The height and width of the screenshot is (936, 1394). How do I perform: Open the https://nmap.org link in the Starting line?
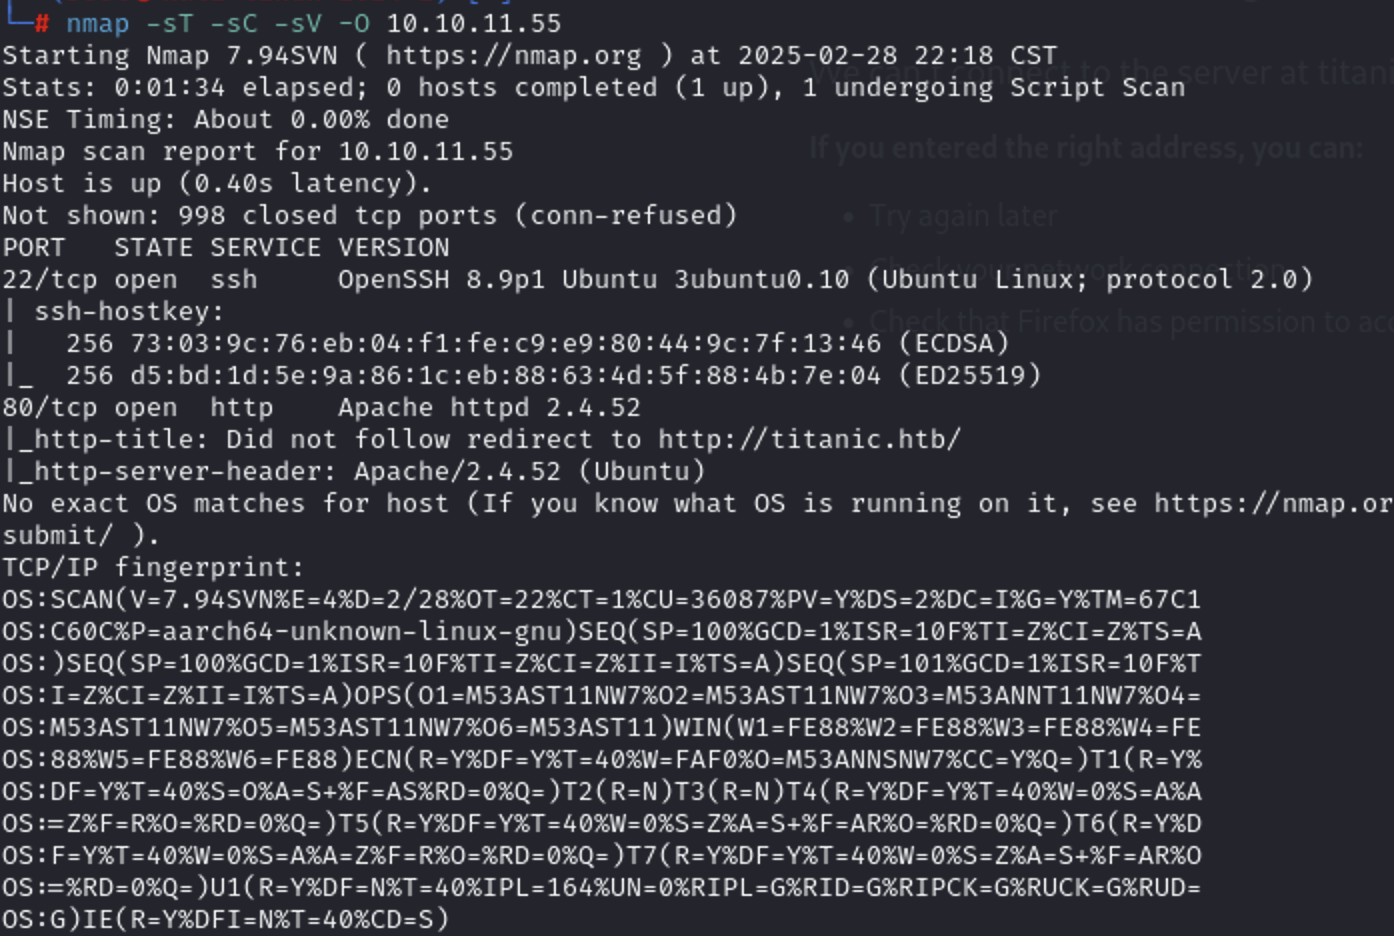pos(514,56)
